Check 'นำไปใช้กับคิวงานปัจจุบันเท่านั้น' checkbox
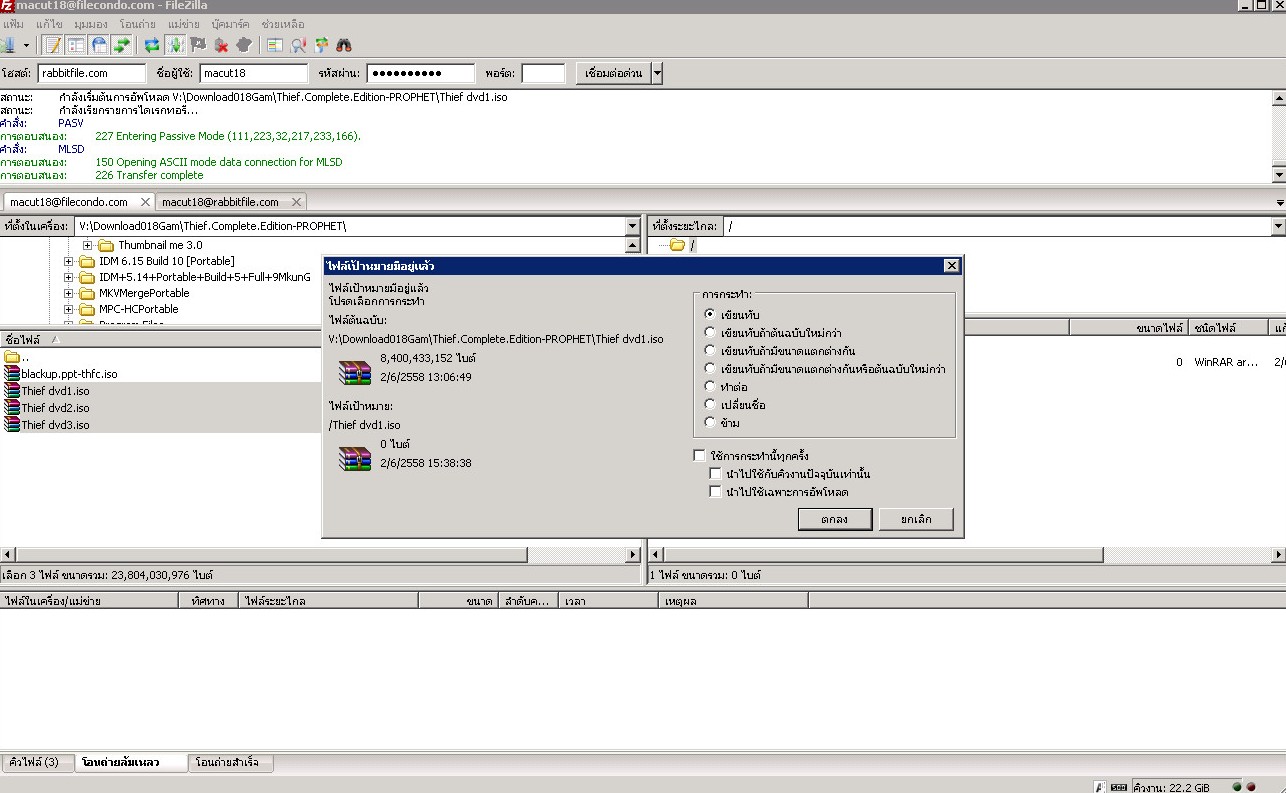 (x=715, y=474)
